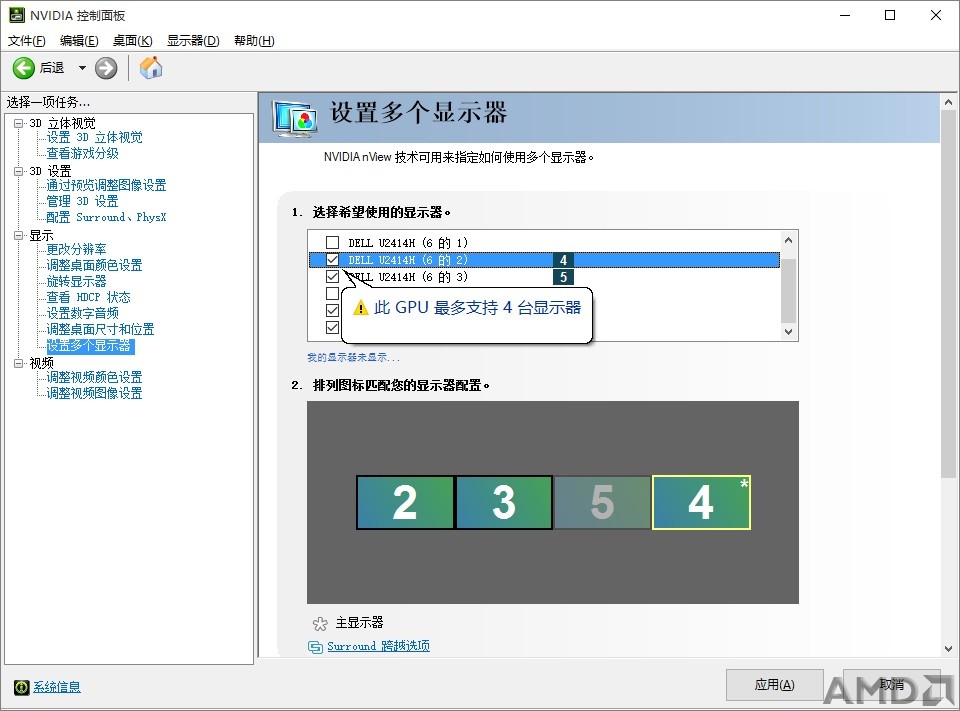Open the 文件(F) menu

(26, 40)
